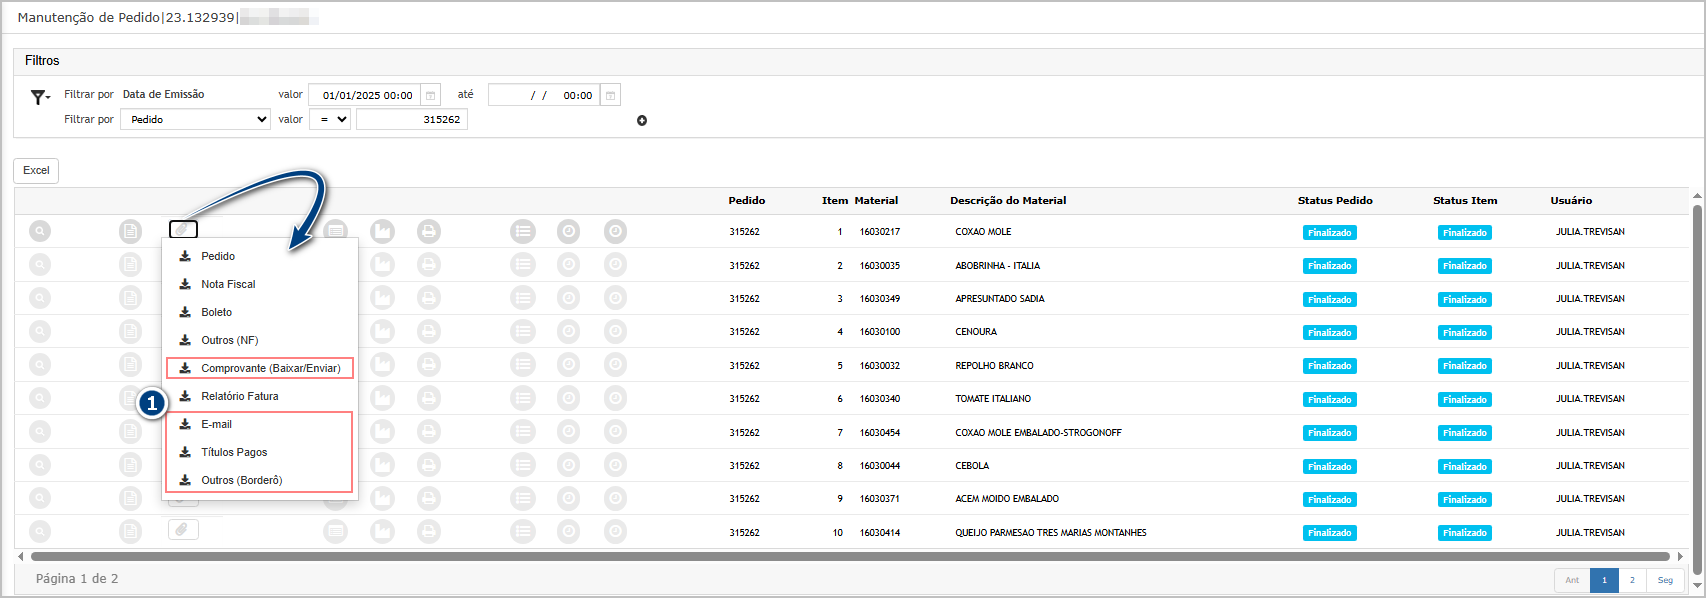1706x598 pixels.
Task: Add a new filter with the plus icon
Action: [x=642, y=121]
